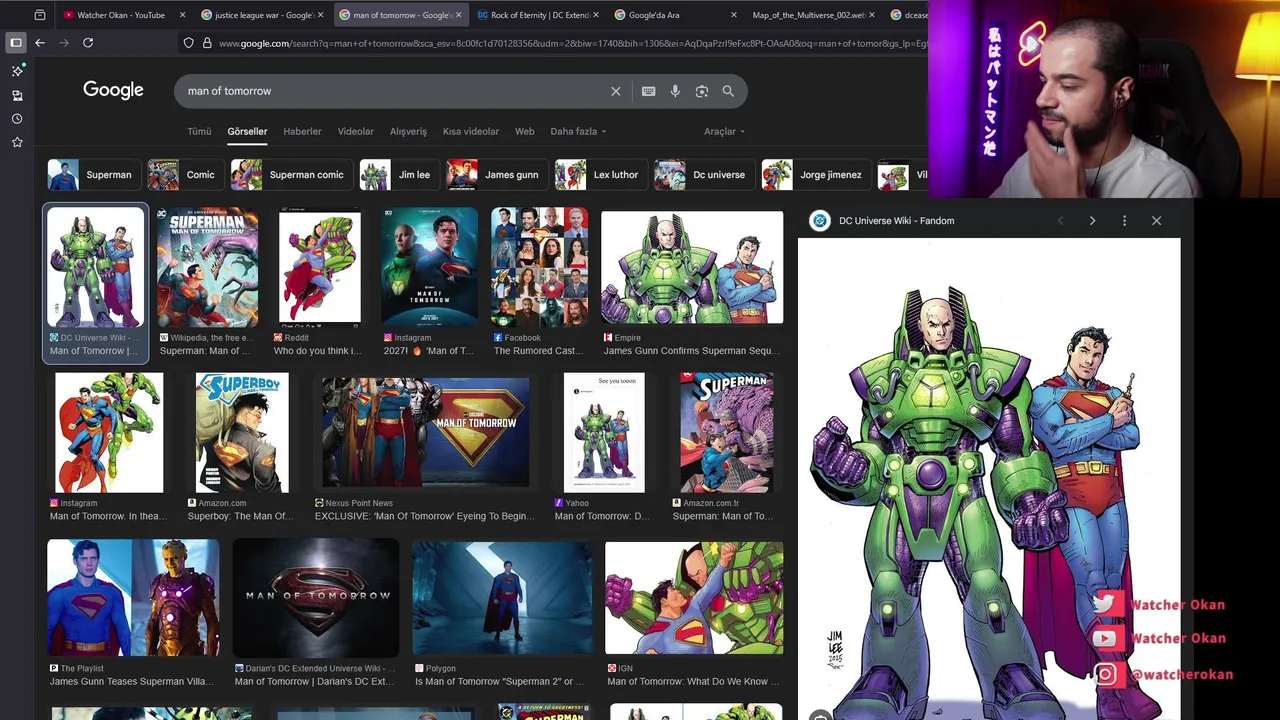Go to next image in preview panel
1280x720 pixels.
click(1092, 221)
